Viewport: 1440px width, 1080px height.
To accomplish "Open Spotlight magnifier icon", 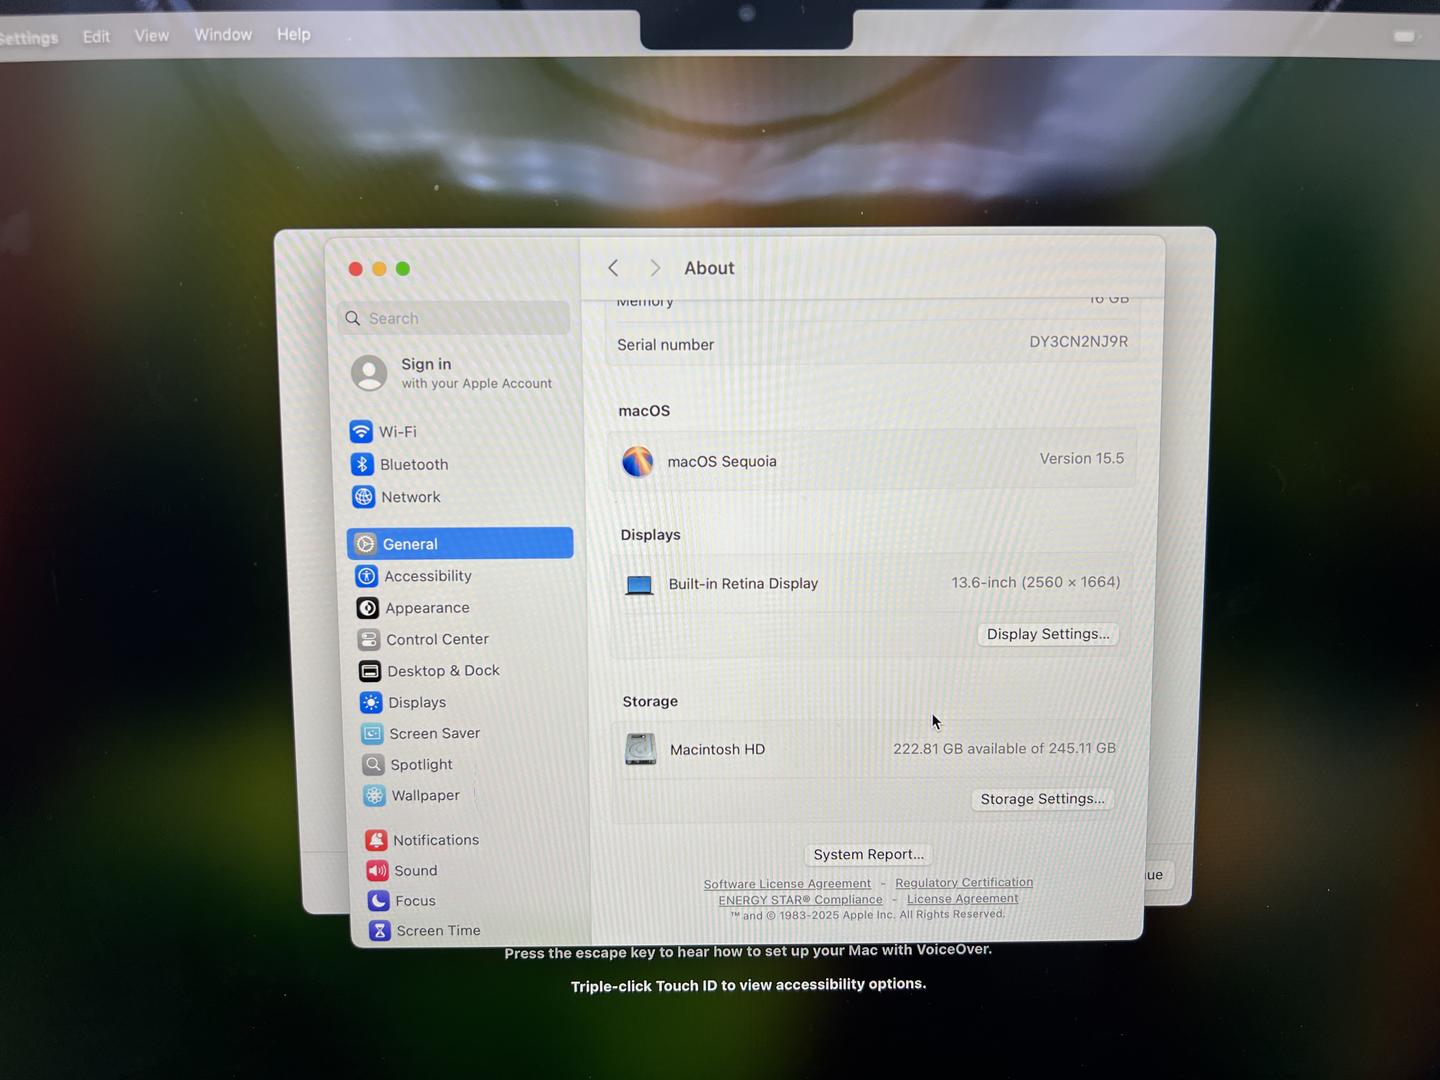I will pyautogui.click(x=373, y=764).
